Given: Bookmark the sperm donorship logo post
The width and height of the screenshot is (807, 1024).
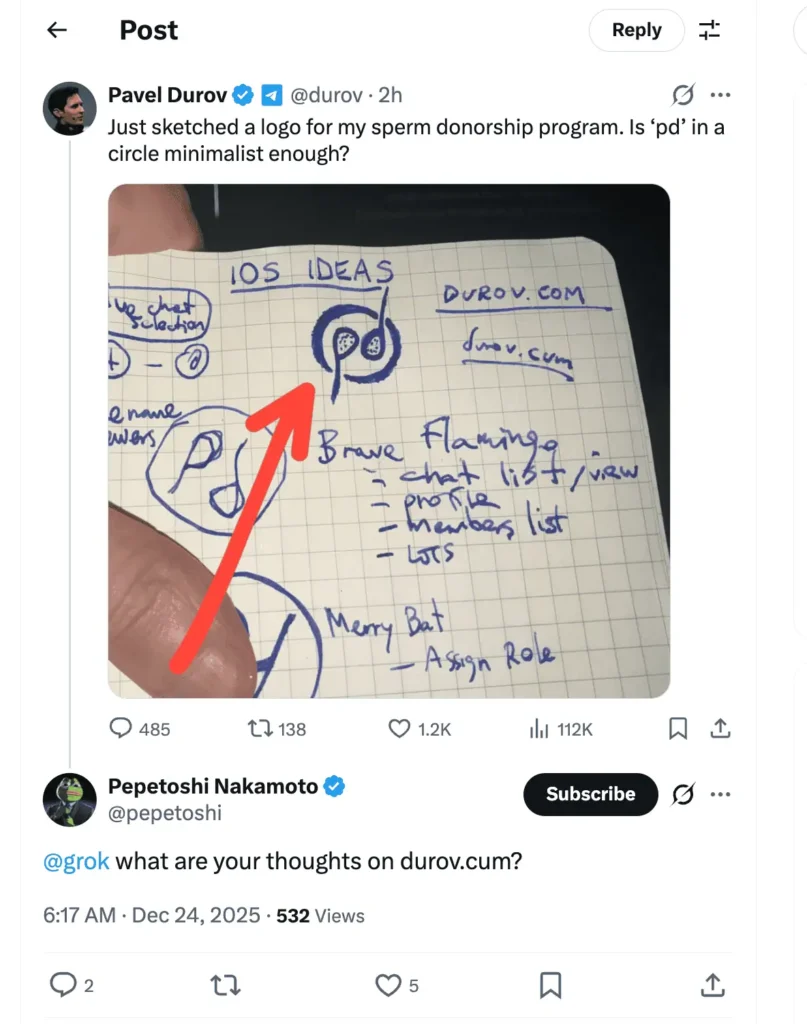Looking at the screenshot, I should coord(676,729).
